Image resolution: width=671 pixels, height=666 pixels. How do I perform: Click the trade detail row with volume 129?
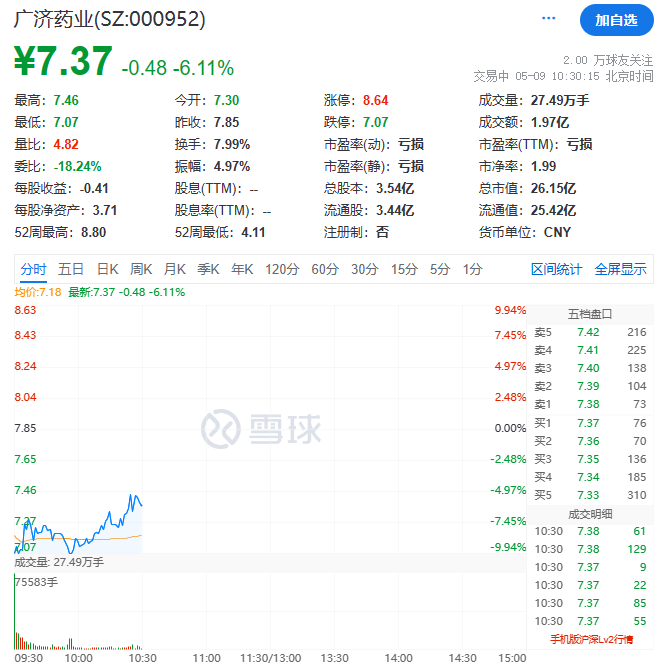point(590,549)
